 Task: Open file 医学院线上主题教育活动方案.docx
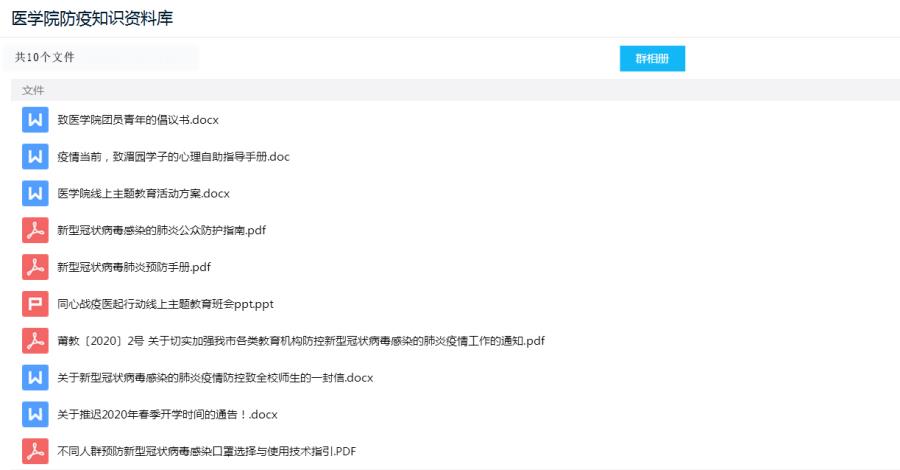(143, 193)
